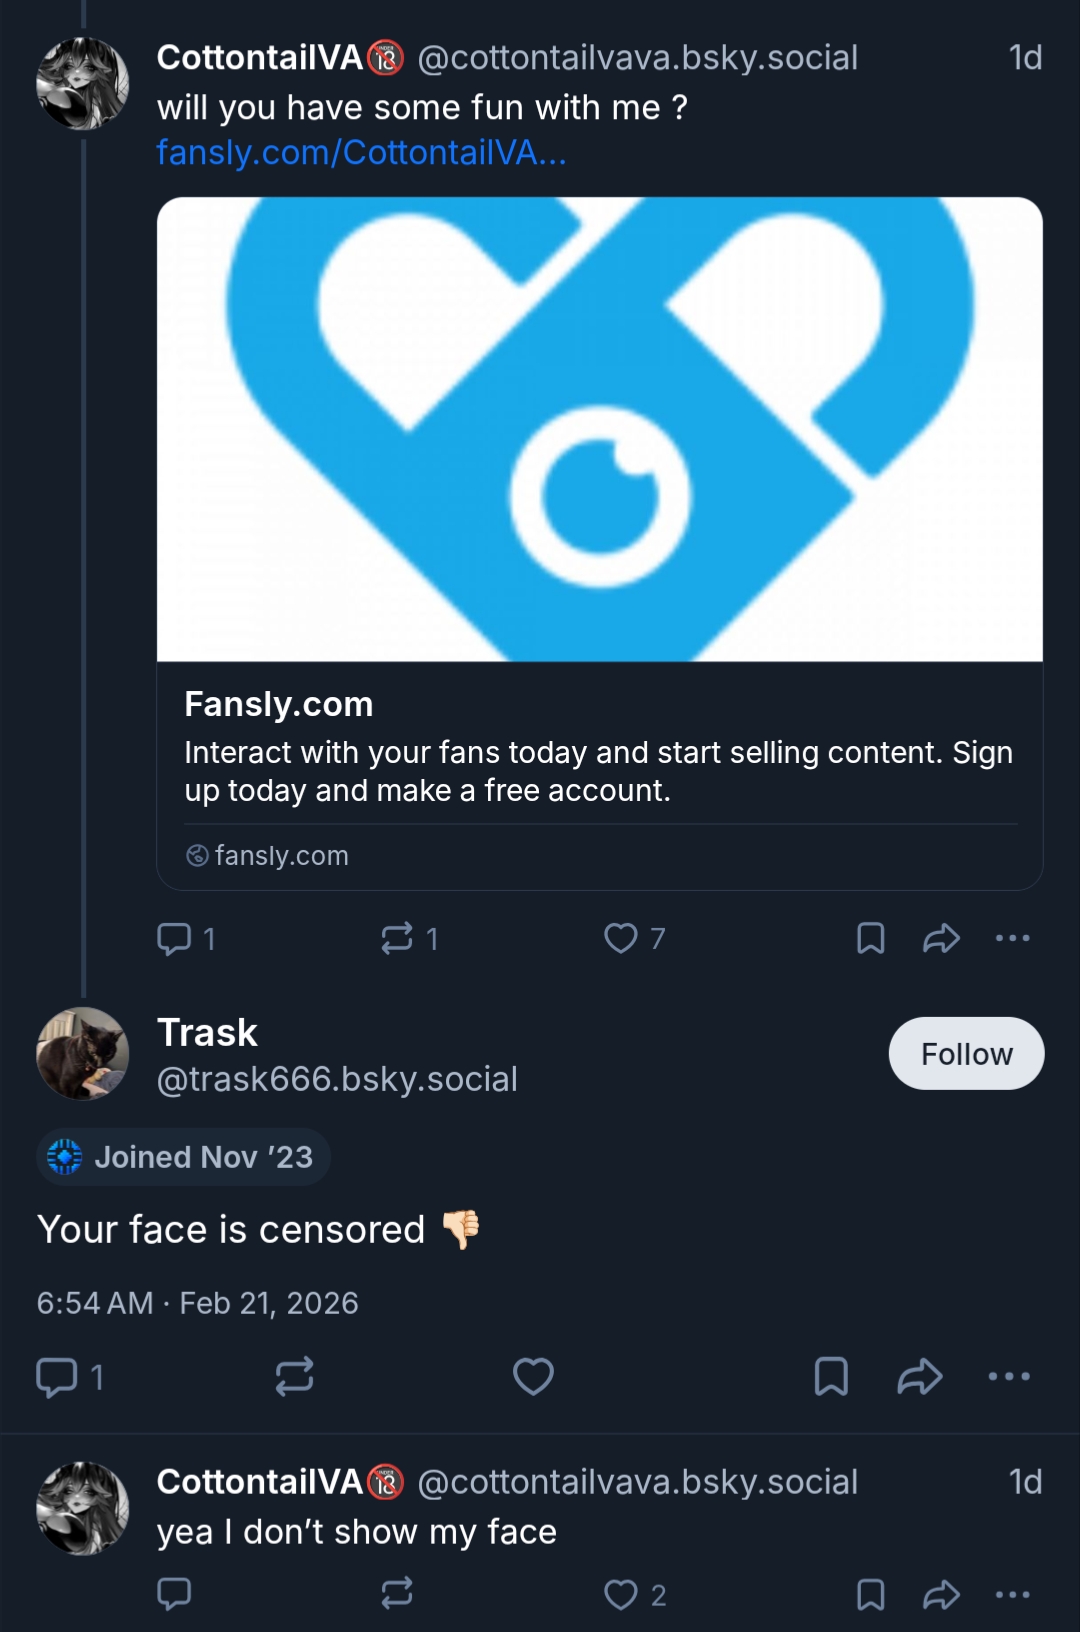Like Trask's comment
Screen dimensions: 1080x1632
pyautogui.click(x=533, y=1377)
